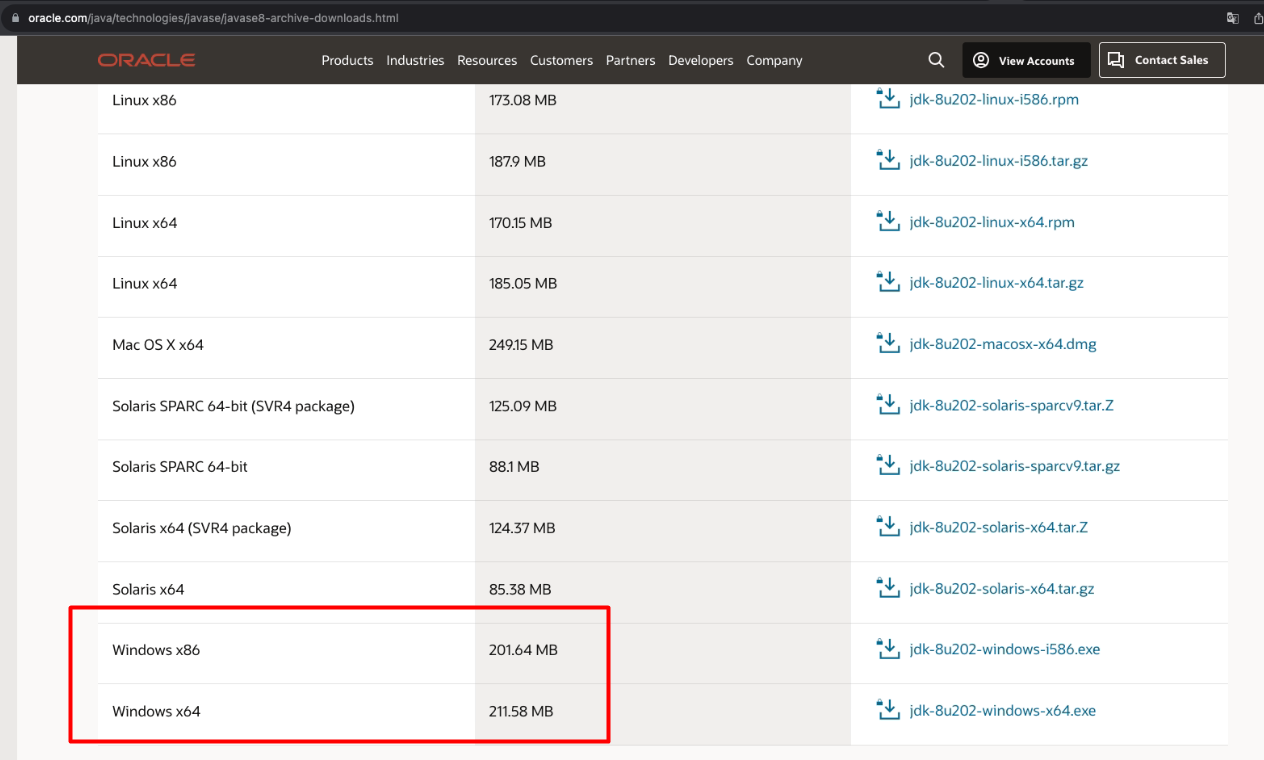Screen dimensions: 1264x760
Task: Download jdk-8u202-solaris-sparcv9.tar.Z link
Action: (x=1012, y=406)
